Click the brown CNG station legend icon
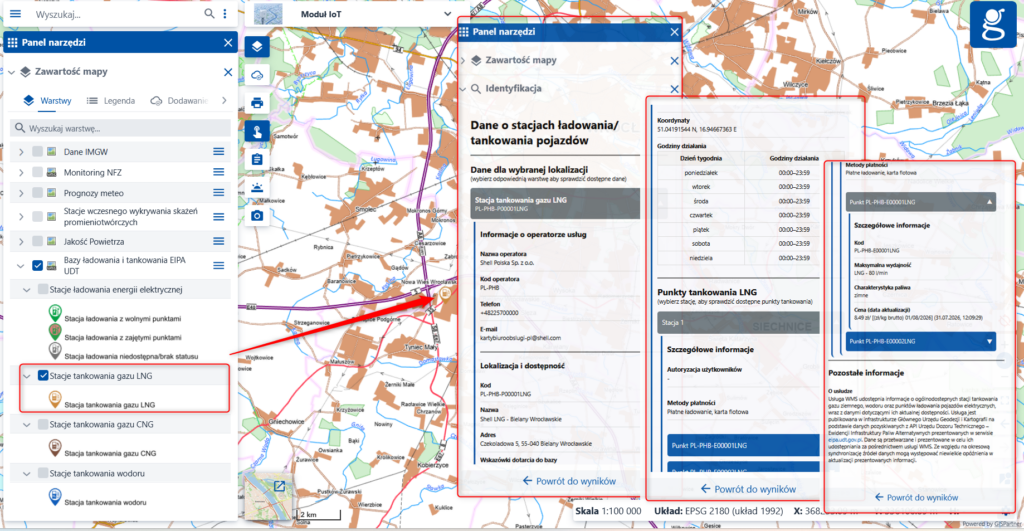 coord(55,448)
